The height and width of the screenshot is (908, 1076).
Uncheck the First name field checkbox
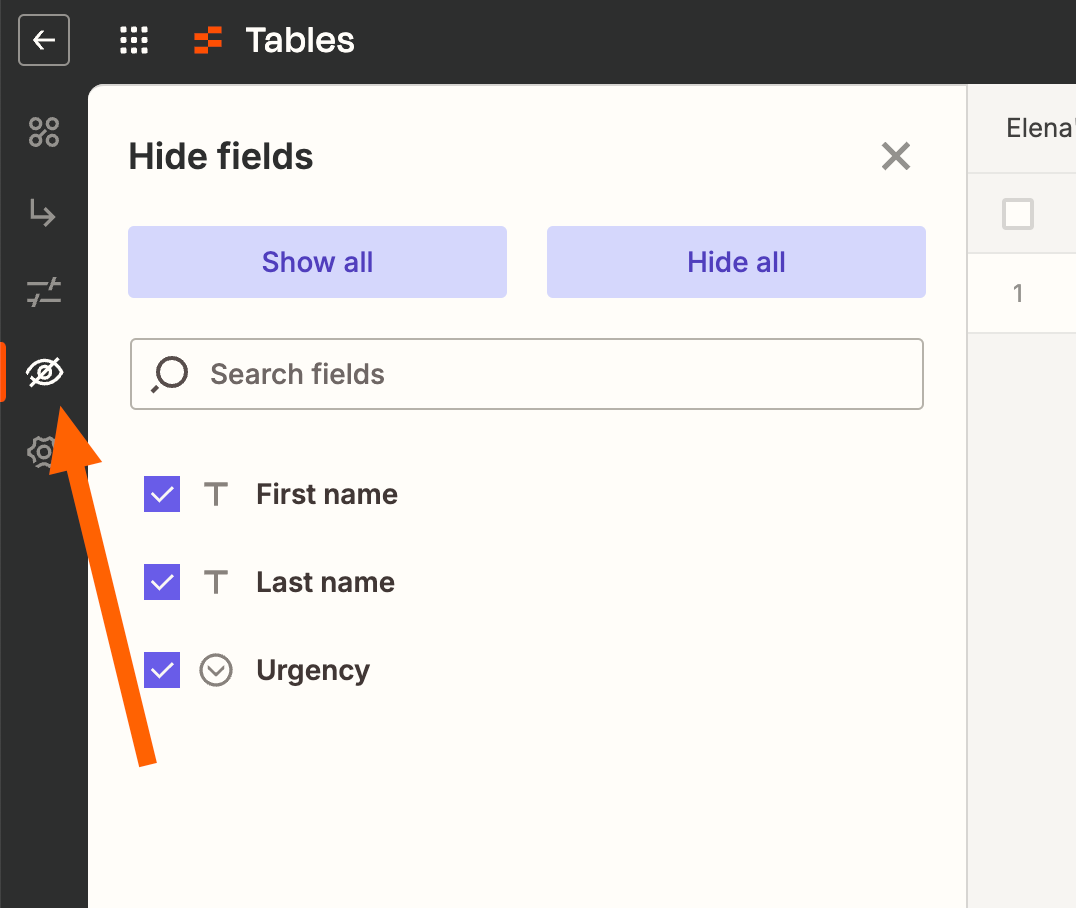tap(162, 494)
